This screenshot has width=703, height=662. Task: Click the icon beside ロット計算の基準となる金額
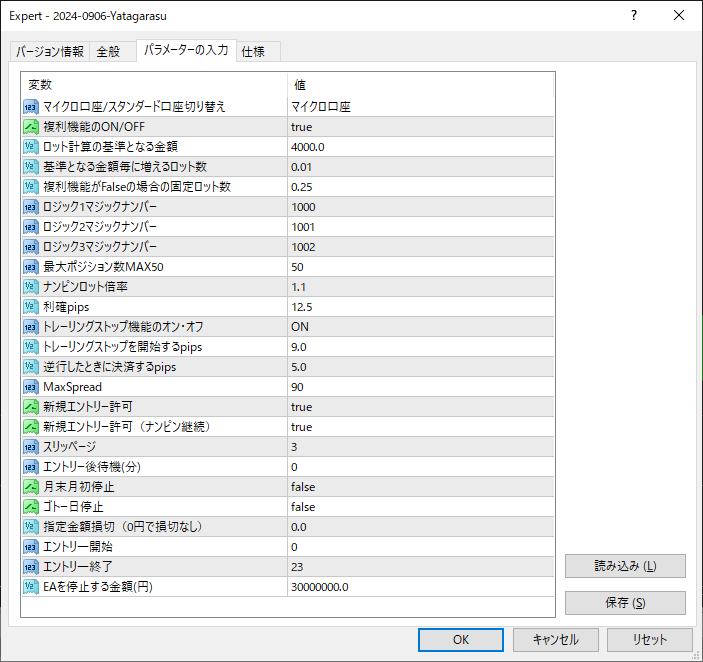31,147
